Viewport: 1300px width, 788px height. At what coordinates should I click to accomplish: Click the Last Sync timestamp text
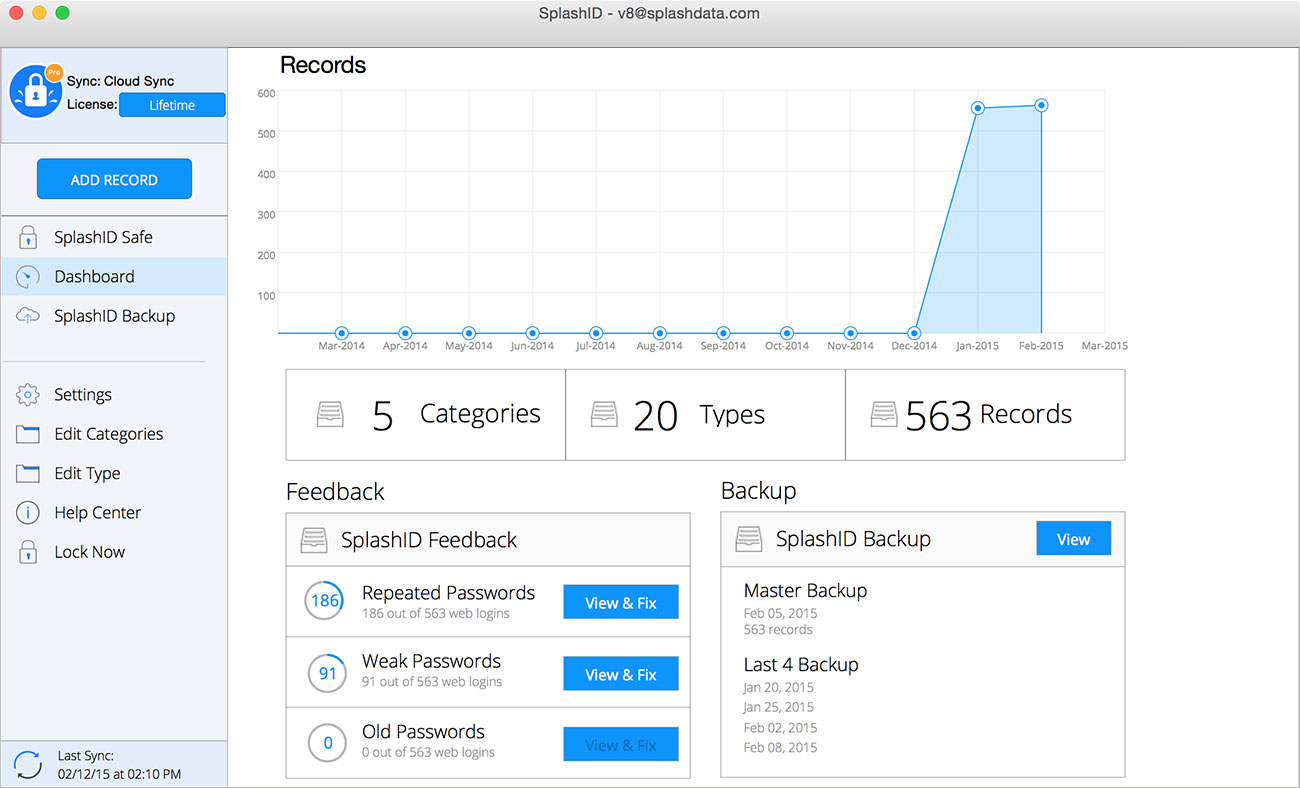click(x=119, y=774)
